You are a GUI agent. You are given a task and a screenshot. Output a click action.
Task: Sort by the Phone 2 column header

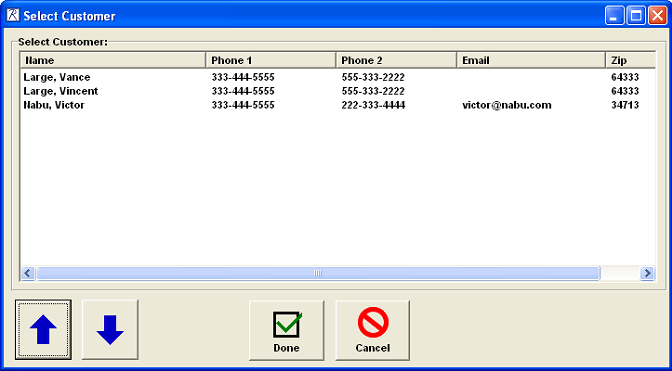[396, 60]
